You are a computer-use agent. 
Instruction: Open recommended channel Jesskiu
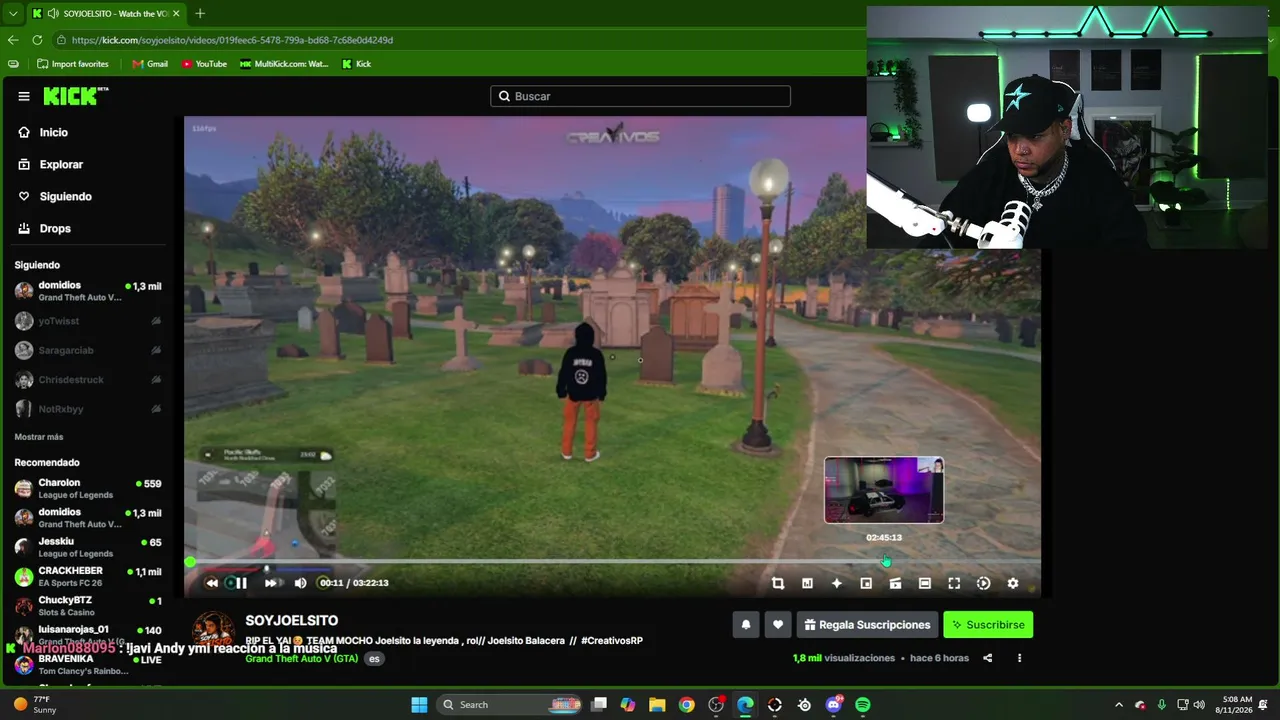(x=88, y=547)
